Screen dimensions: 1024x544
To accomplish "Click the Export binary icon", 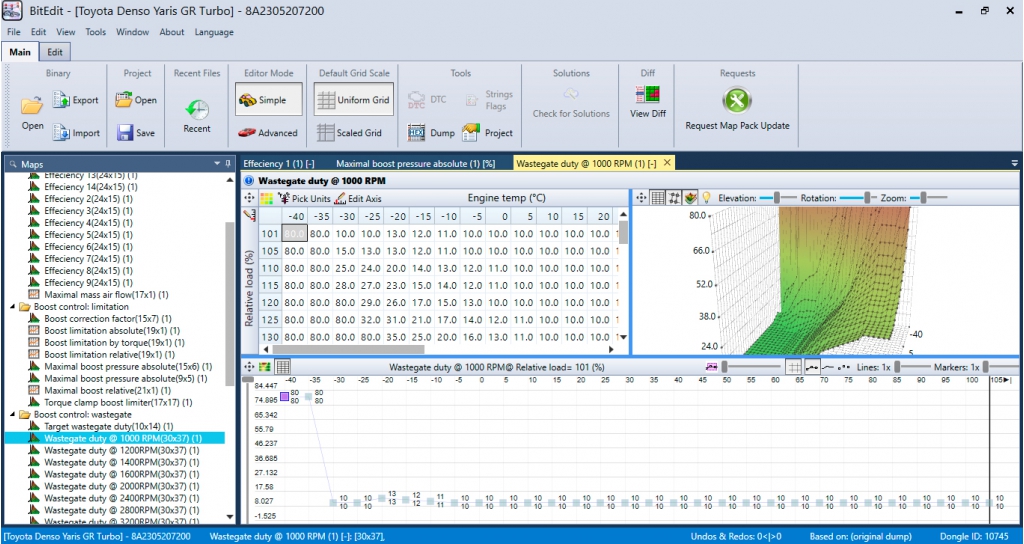I will pyautogui.click(x=61, y=100).
